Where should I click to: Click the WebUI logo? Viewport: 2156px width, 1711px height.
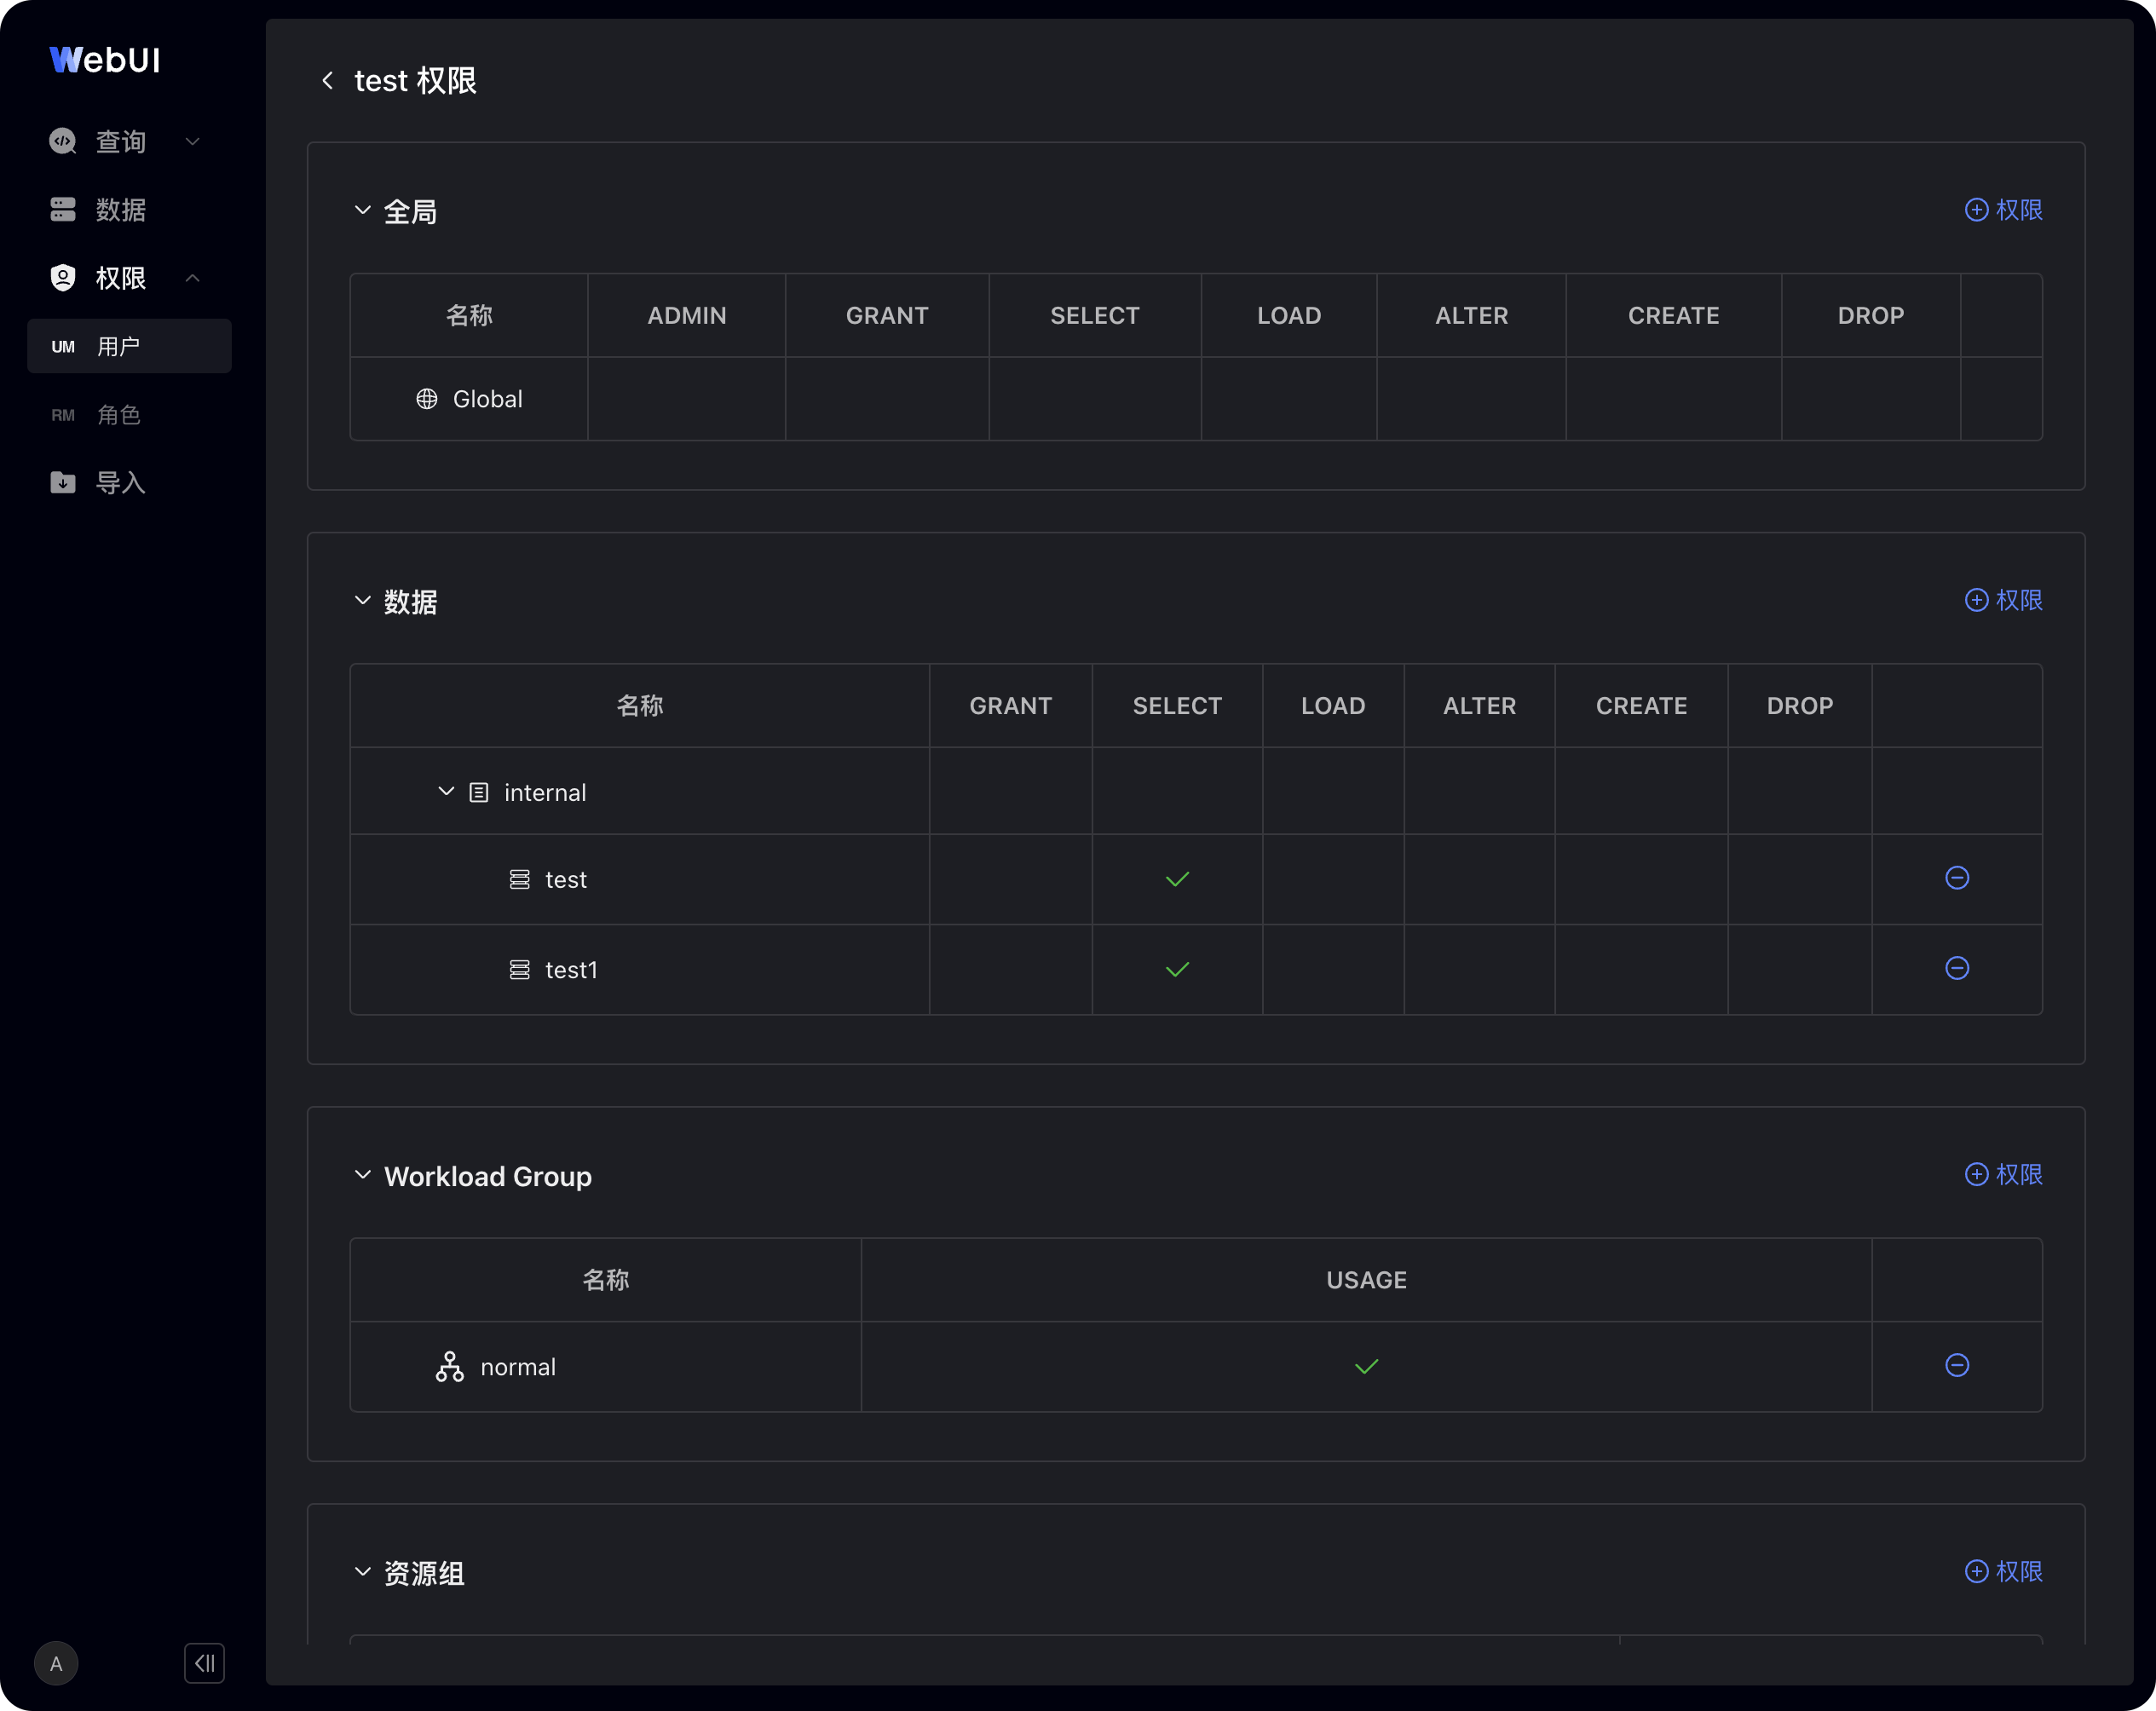105,60
